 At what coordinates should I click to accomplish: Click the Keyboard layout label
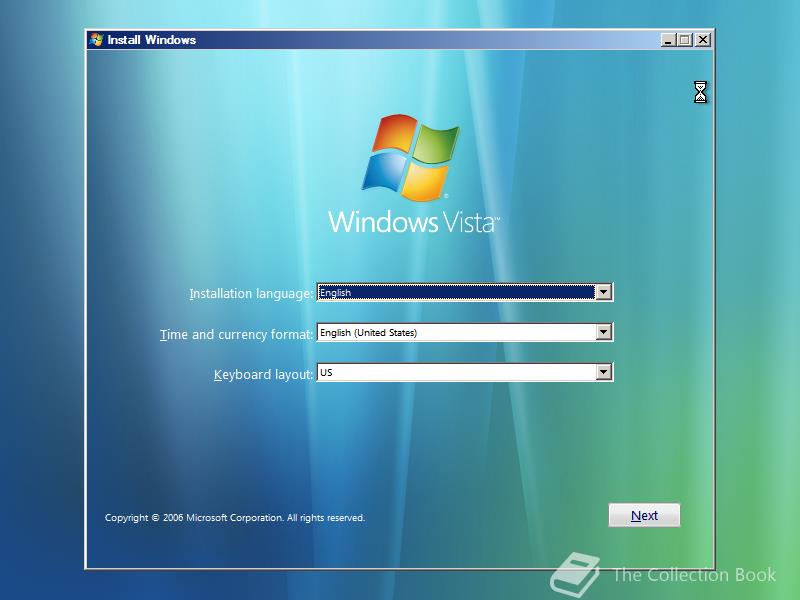[263, 374]
